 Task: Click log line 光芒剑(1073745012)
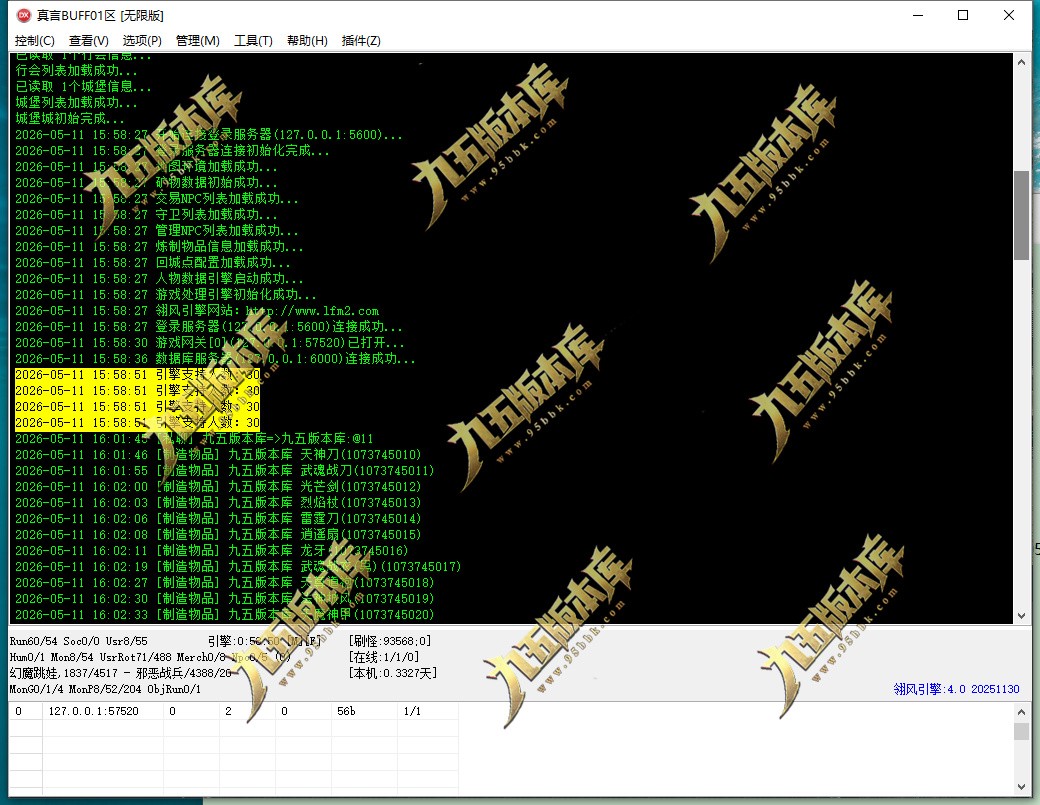tap(218, 487)
